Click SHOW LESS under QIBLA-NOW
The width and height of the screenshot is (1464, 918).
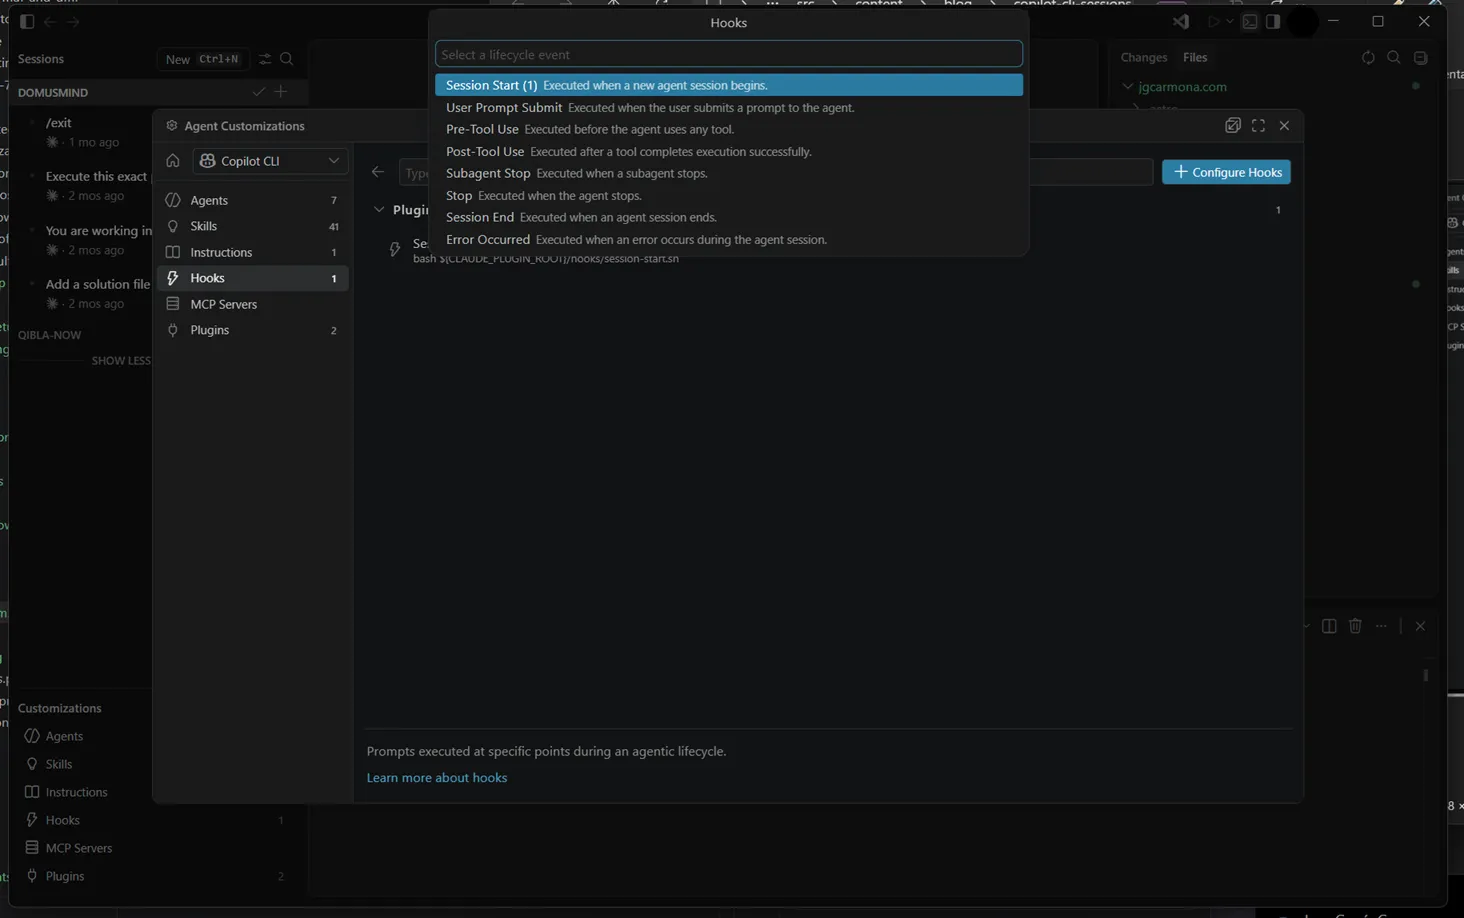121,361
